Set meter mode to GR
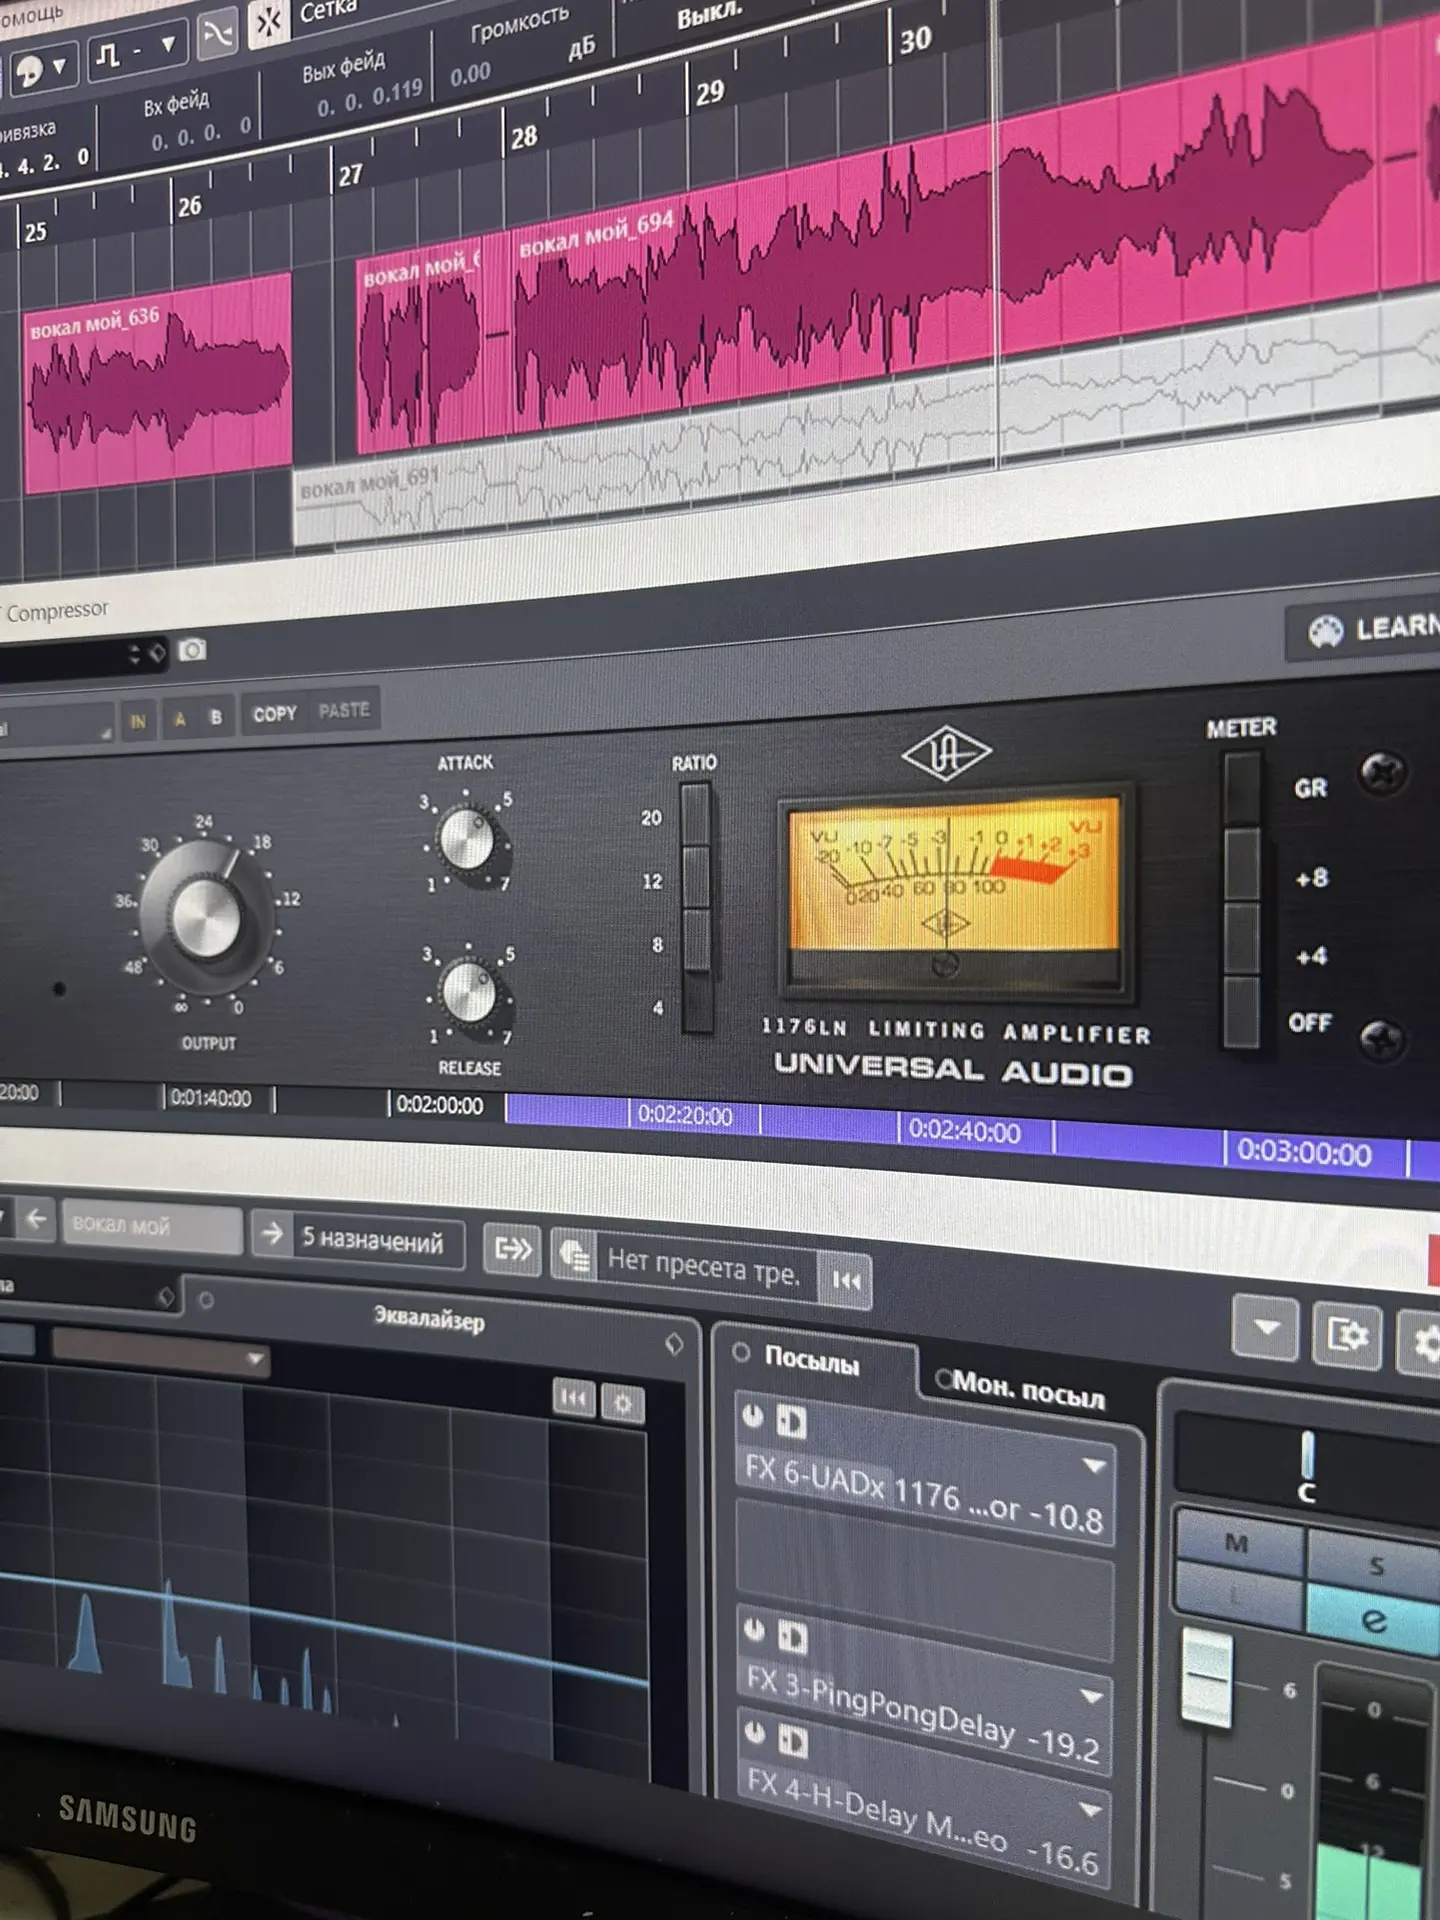Image resolution: width=1440 pixels, height=1920 pixels. [1241, 790]
